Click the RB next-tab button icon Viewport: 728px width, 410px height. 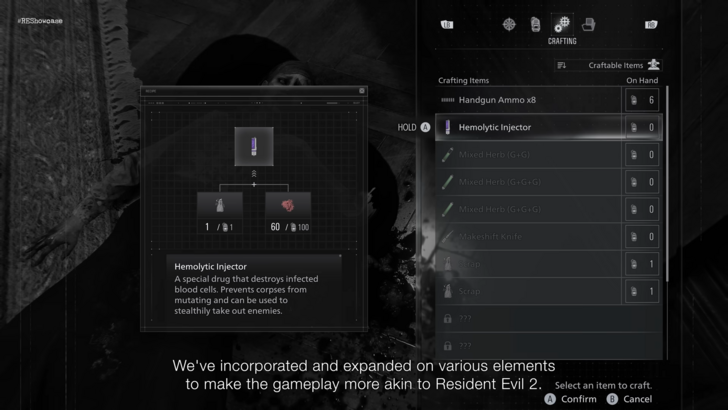651,25
